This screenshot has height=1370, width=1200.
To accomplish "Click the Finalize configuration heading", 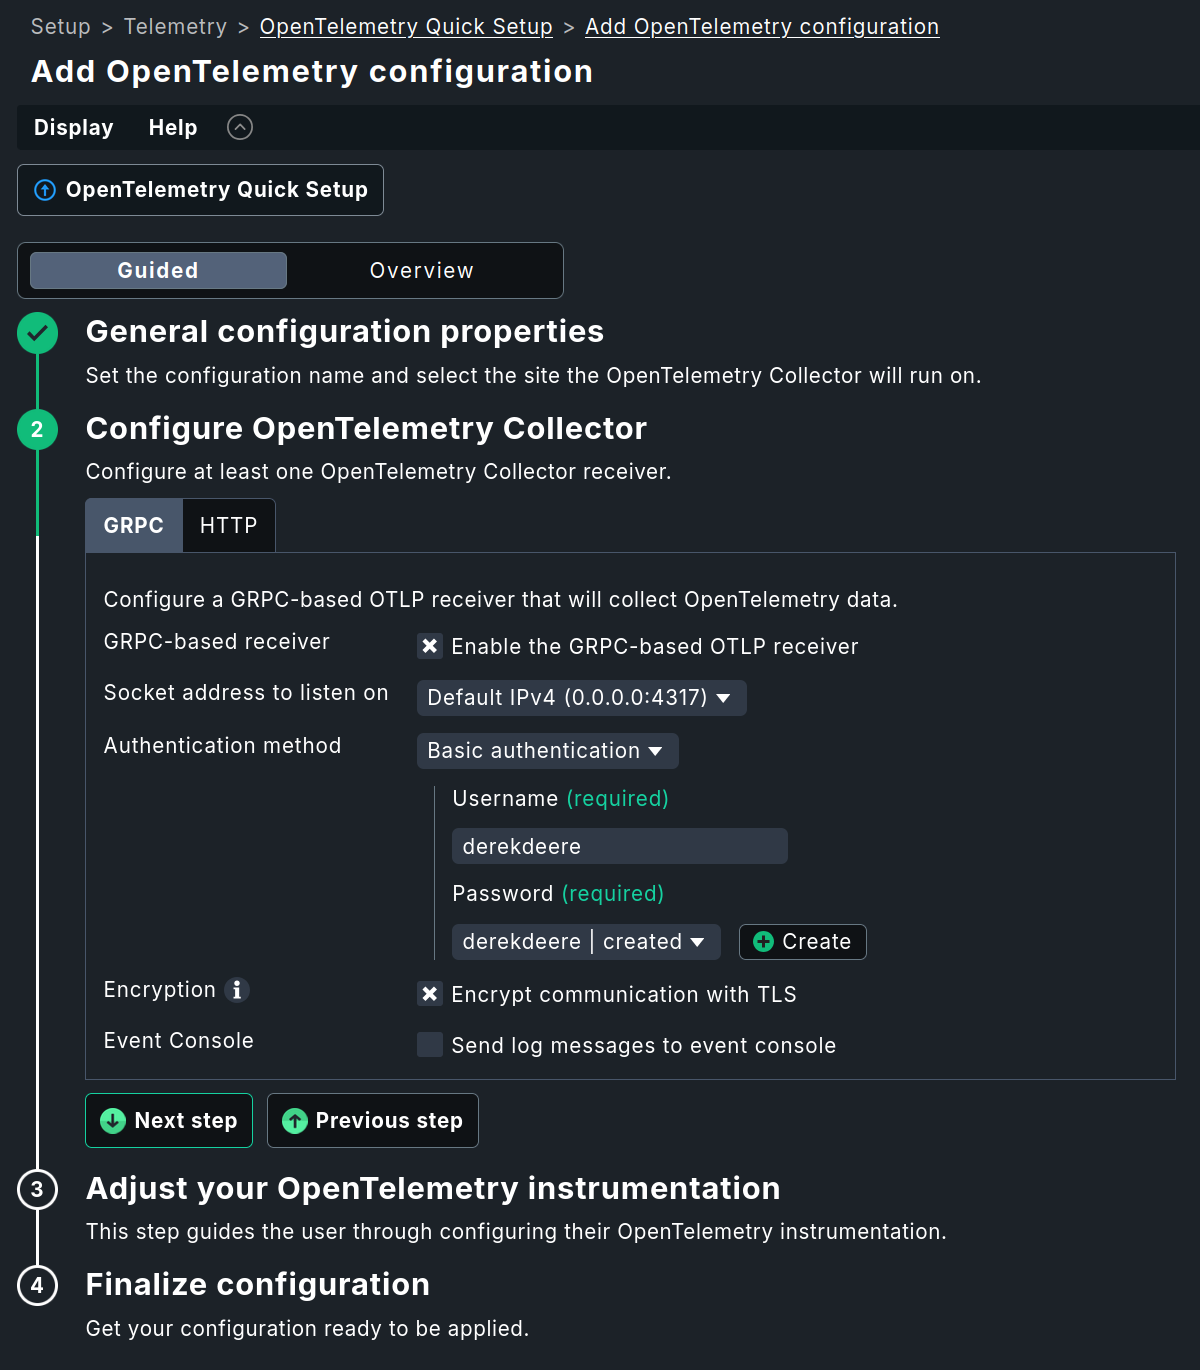I will coord(258,1284).
